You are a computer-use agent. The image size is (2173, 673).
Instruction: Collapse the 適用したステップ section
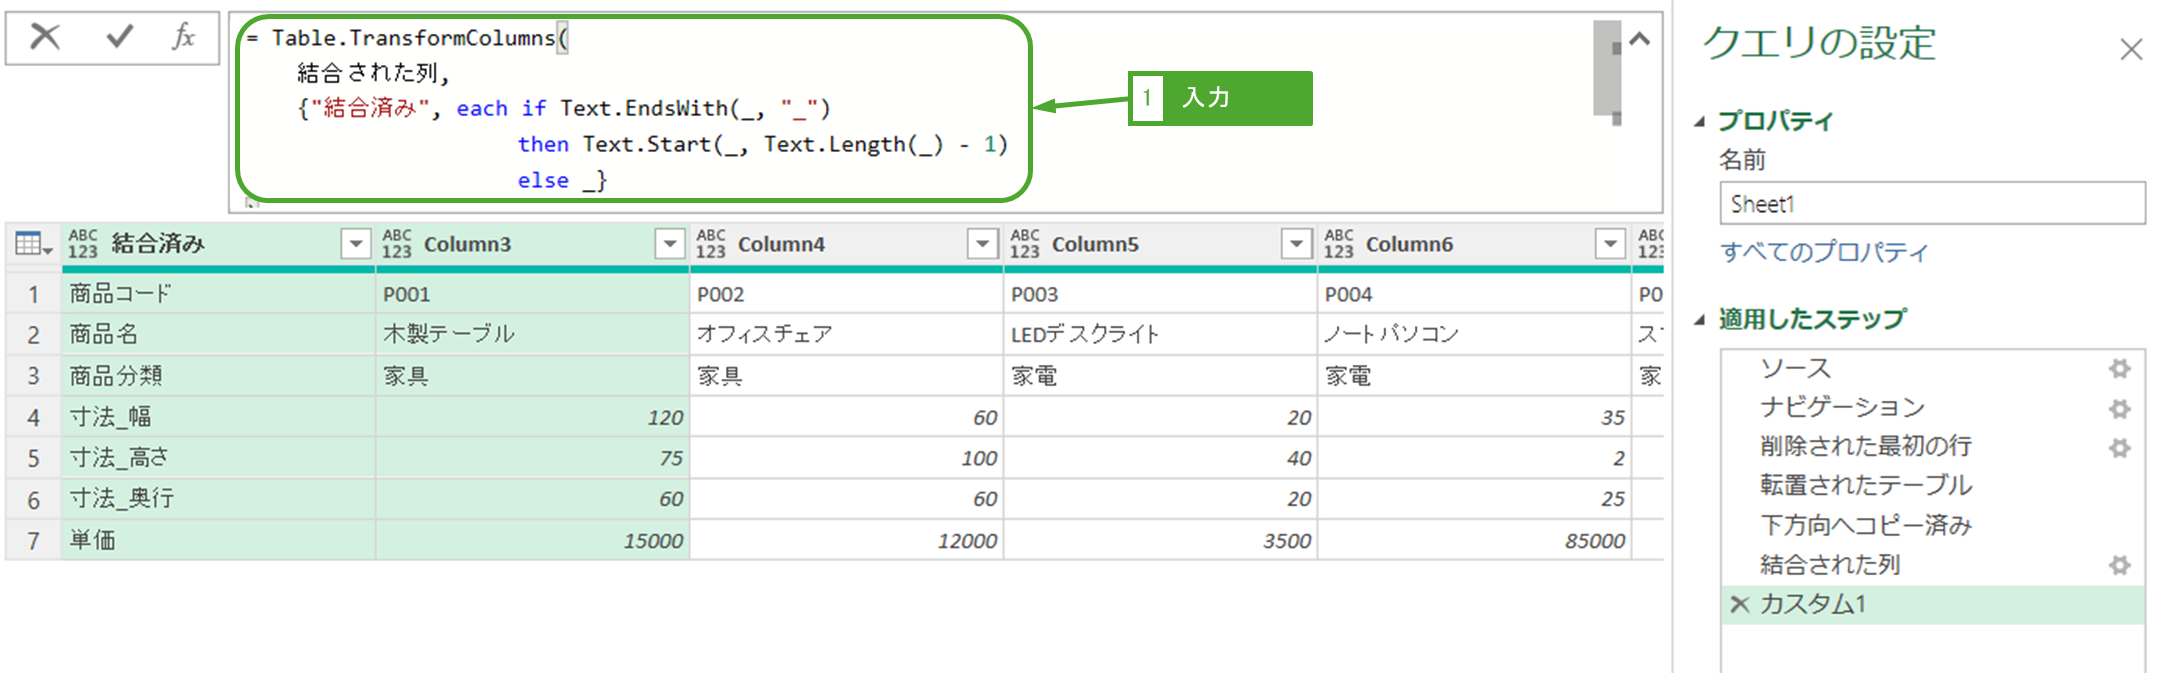pos(1699,320)
